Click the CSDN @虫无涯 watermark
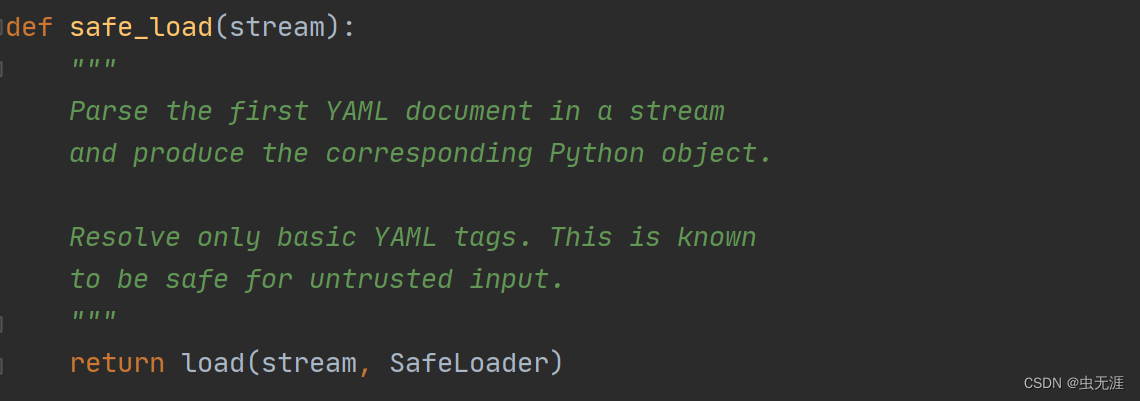Image resolution: width=1140 pixels, height=401 pixels. (1074, 383)
